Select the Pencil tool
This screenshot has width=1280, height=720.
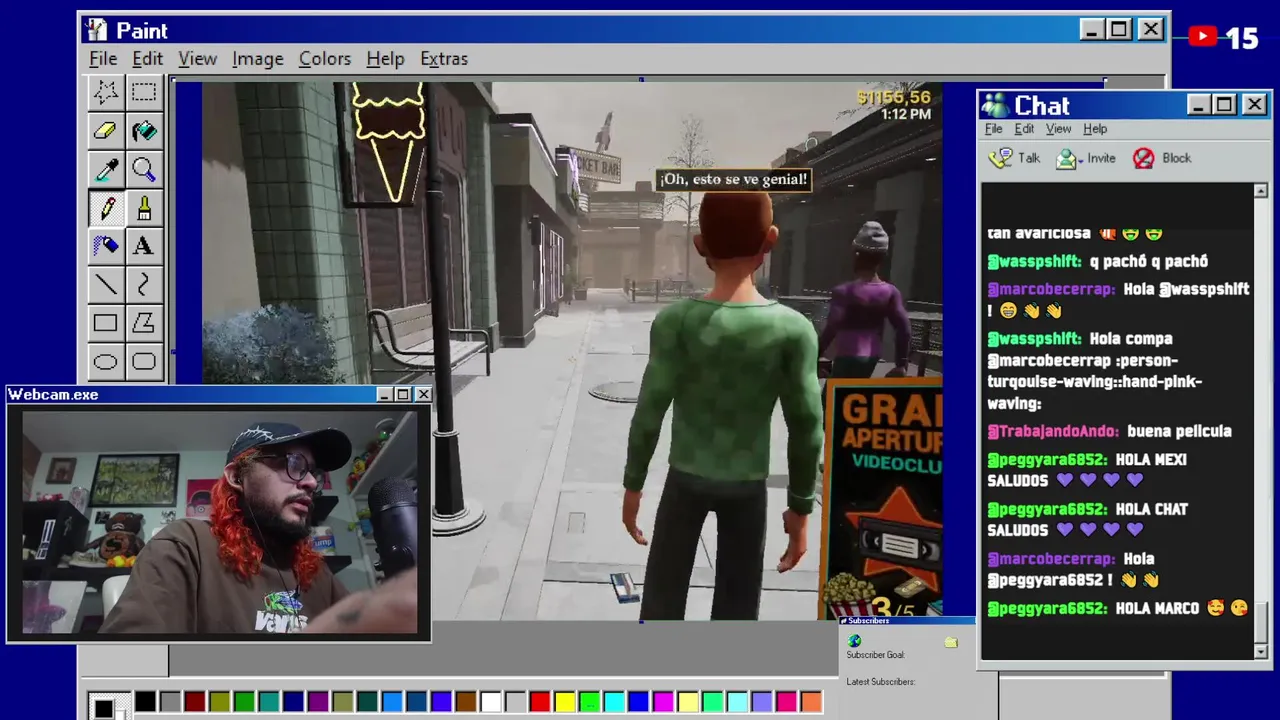tap(105, 208)
